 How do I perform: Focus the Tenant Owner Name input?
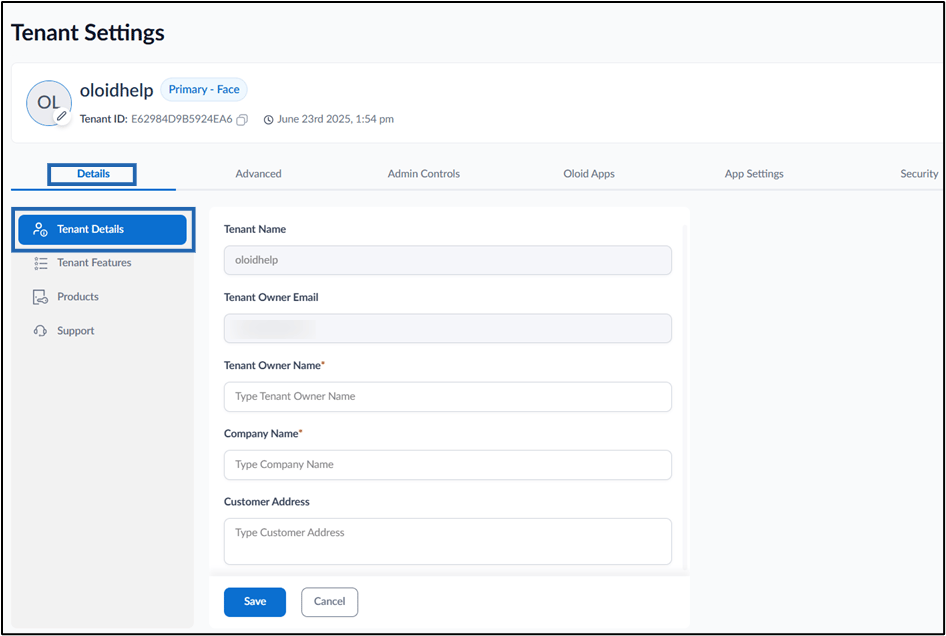pos(448,396)
